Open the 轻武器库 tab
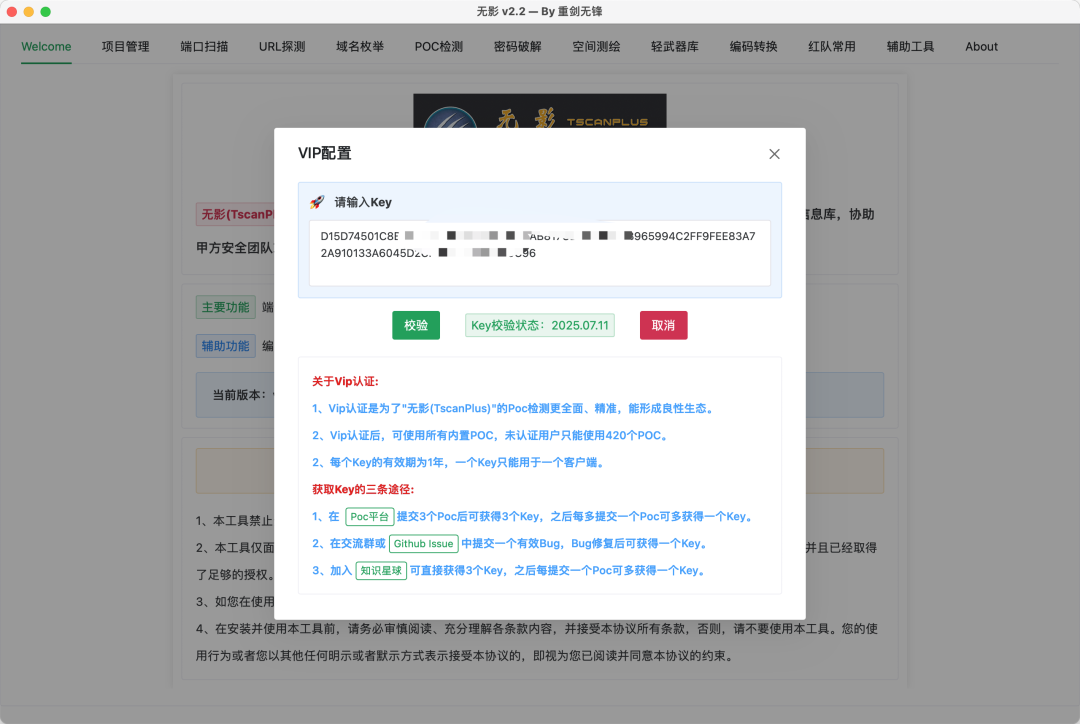The image size is (1080, 724). tap(674, 46)
